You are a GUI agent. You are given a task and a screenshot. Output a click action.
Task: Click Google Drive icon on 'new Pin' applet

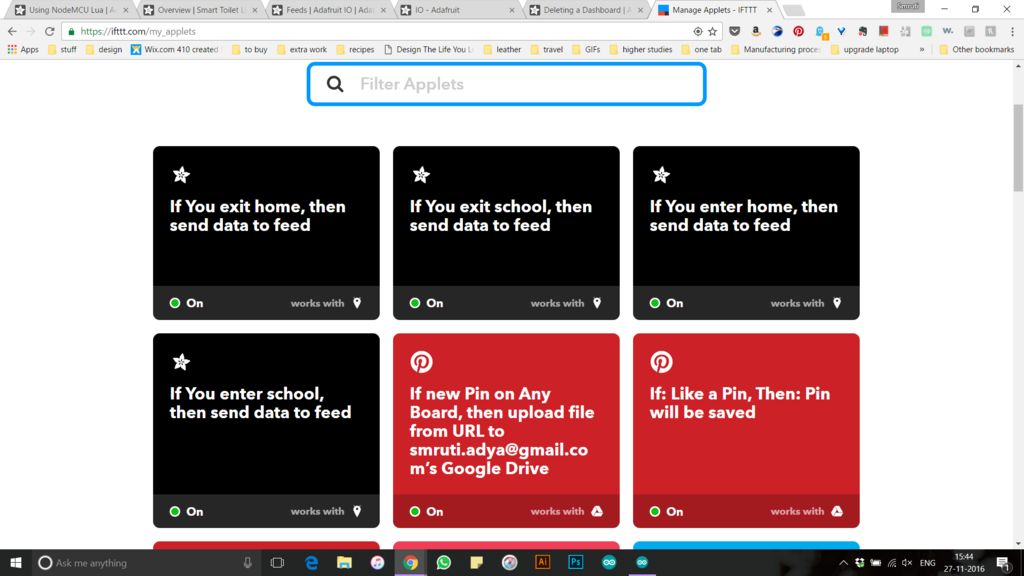click(x=597, y=511)
